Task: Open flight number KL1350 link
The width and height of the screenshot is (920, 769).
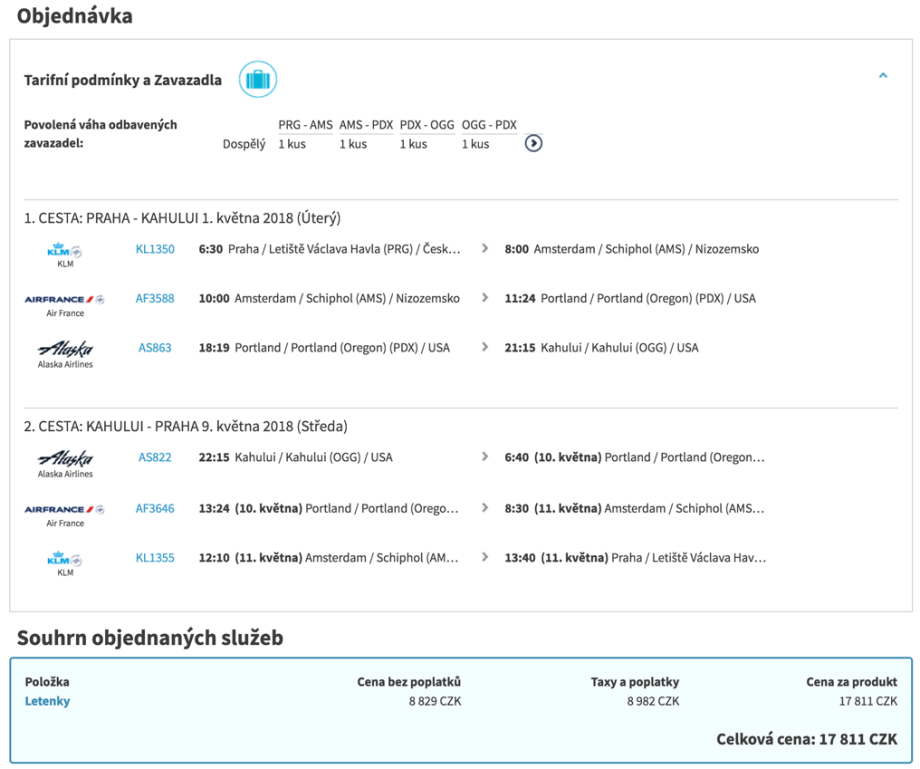Action: pyautogui.click(x=155, y=249)
